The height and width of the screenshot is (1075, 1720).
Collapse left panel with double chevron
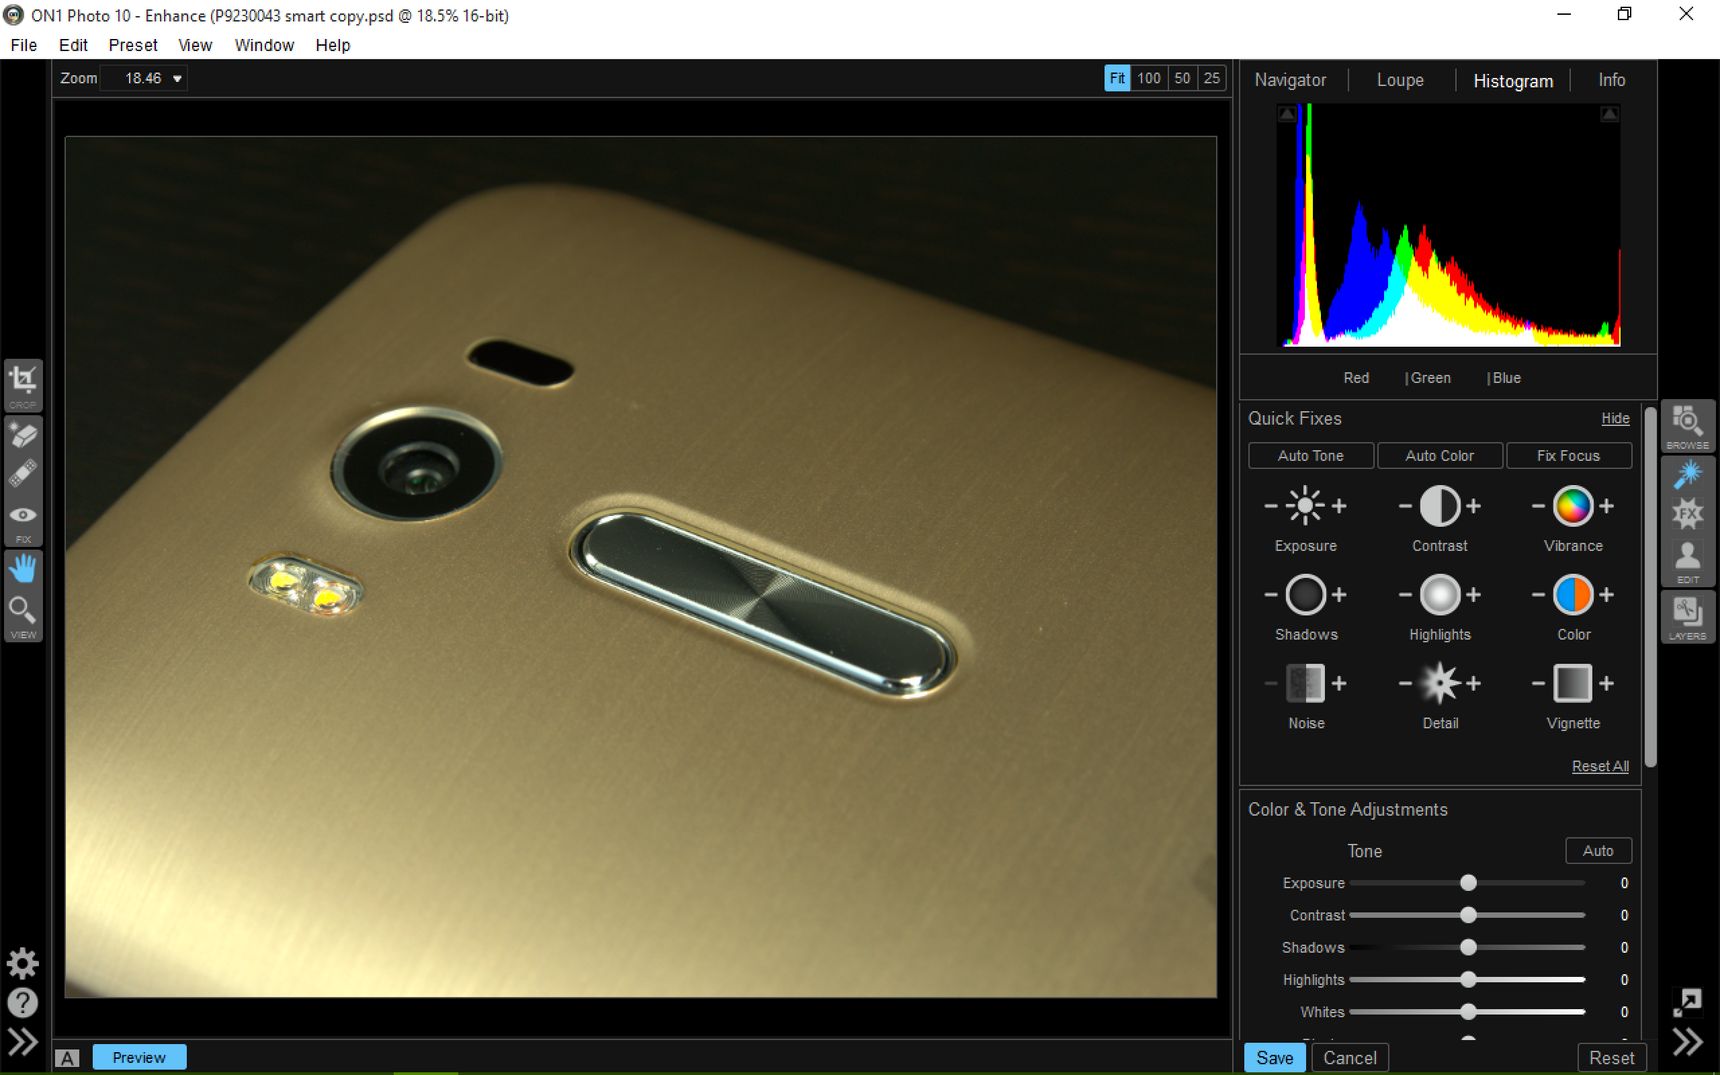pos(23,1042)
